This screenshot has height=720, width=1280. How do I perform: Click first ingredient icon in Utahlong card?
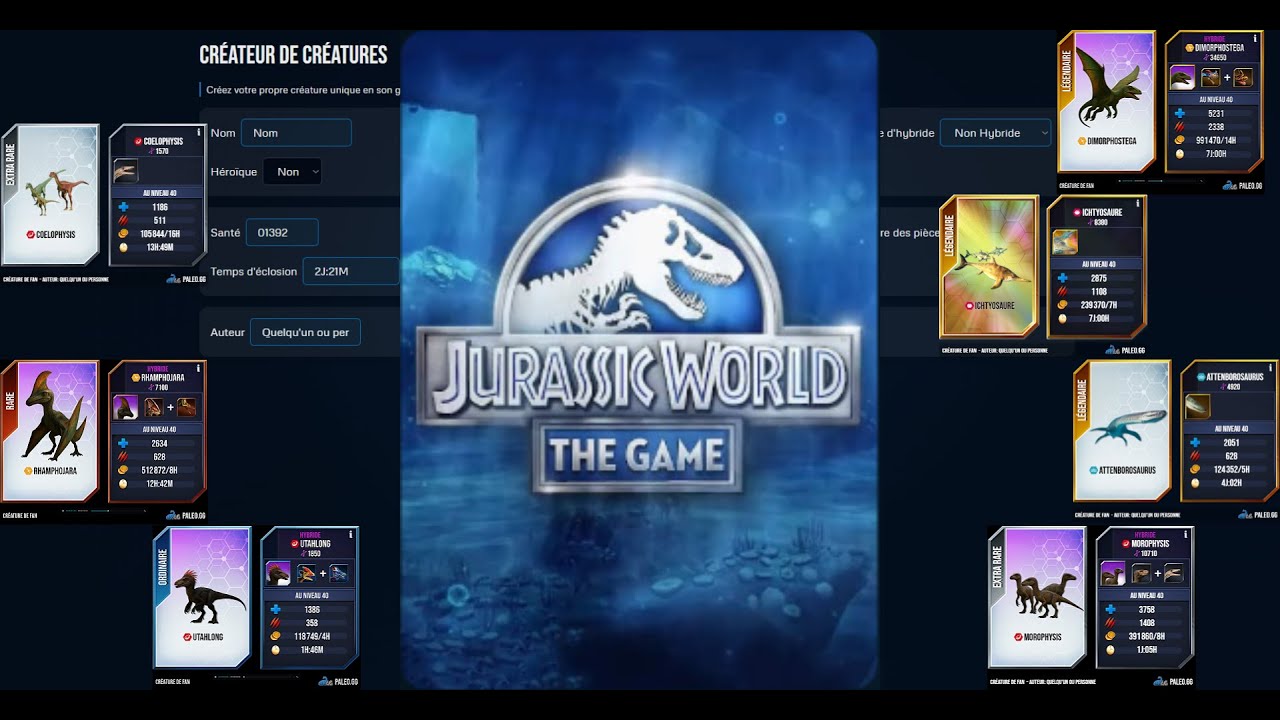coord(306,573)
